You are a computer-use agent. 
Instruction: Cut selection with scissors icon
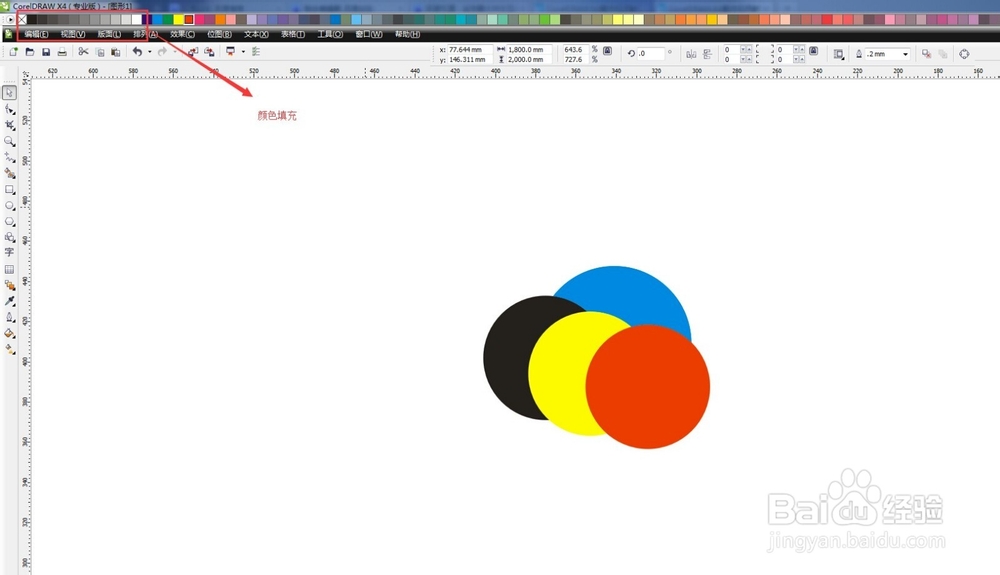click(x=83, y=52)
